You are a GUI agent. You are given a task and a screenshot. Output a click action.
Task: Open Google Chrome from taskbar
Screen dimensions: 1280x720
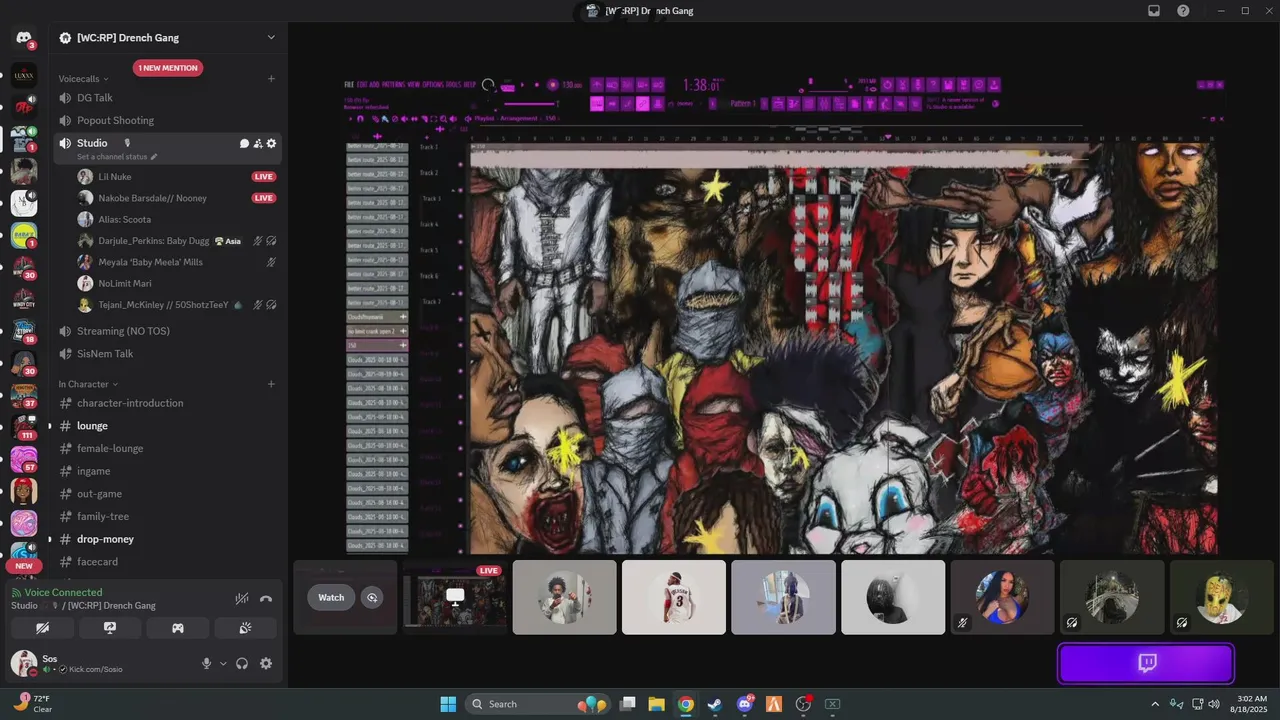(x=685, y=704)
